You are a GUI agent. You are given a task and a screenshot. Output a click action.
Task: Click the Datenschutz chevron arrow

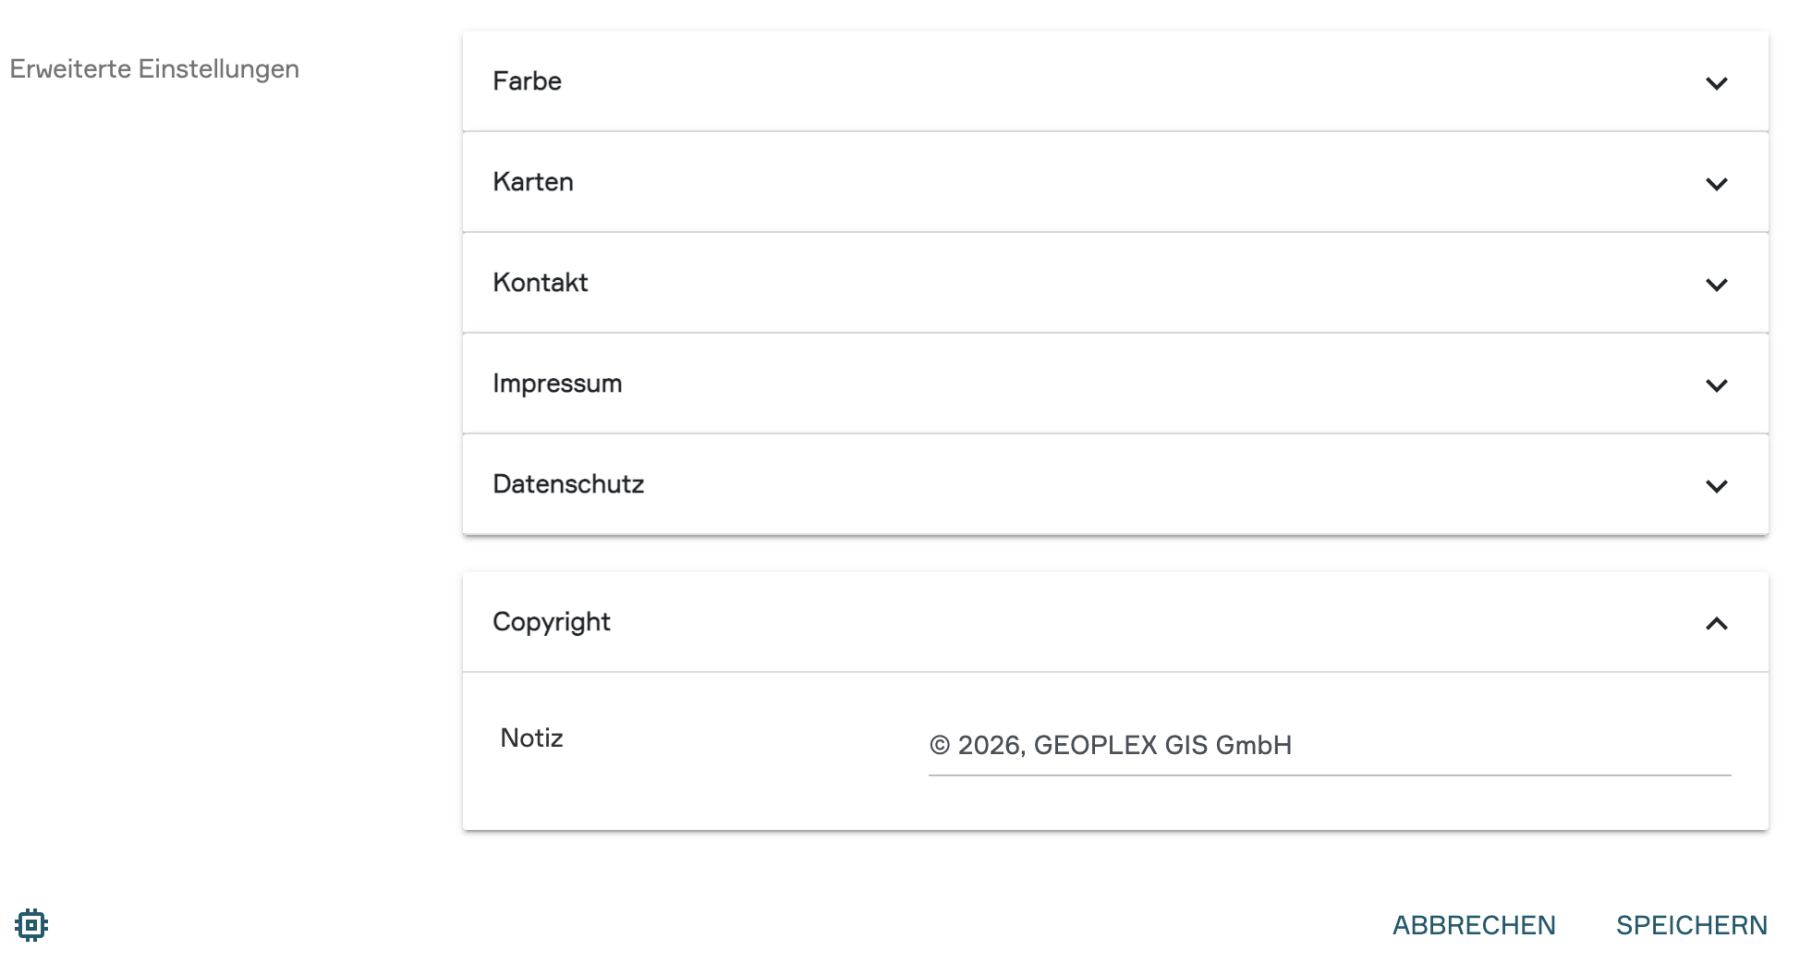point(1716,486)
